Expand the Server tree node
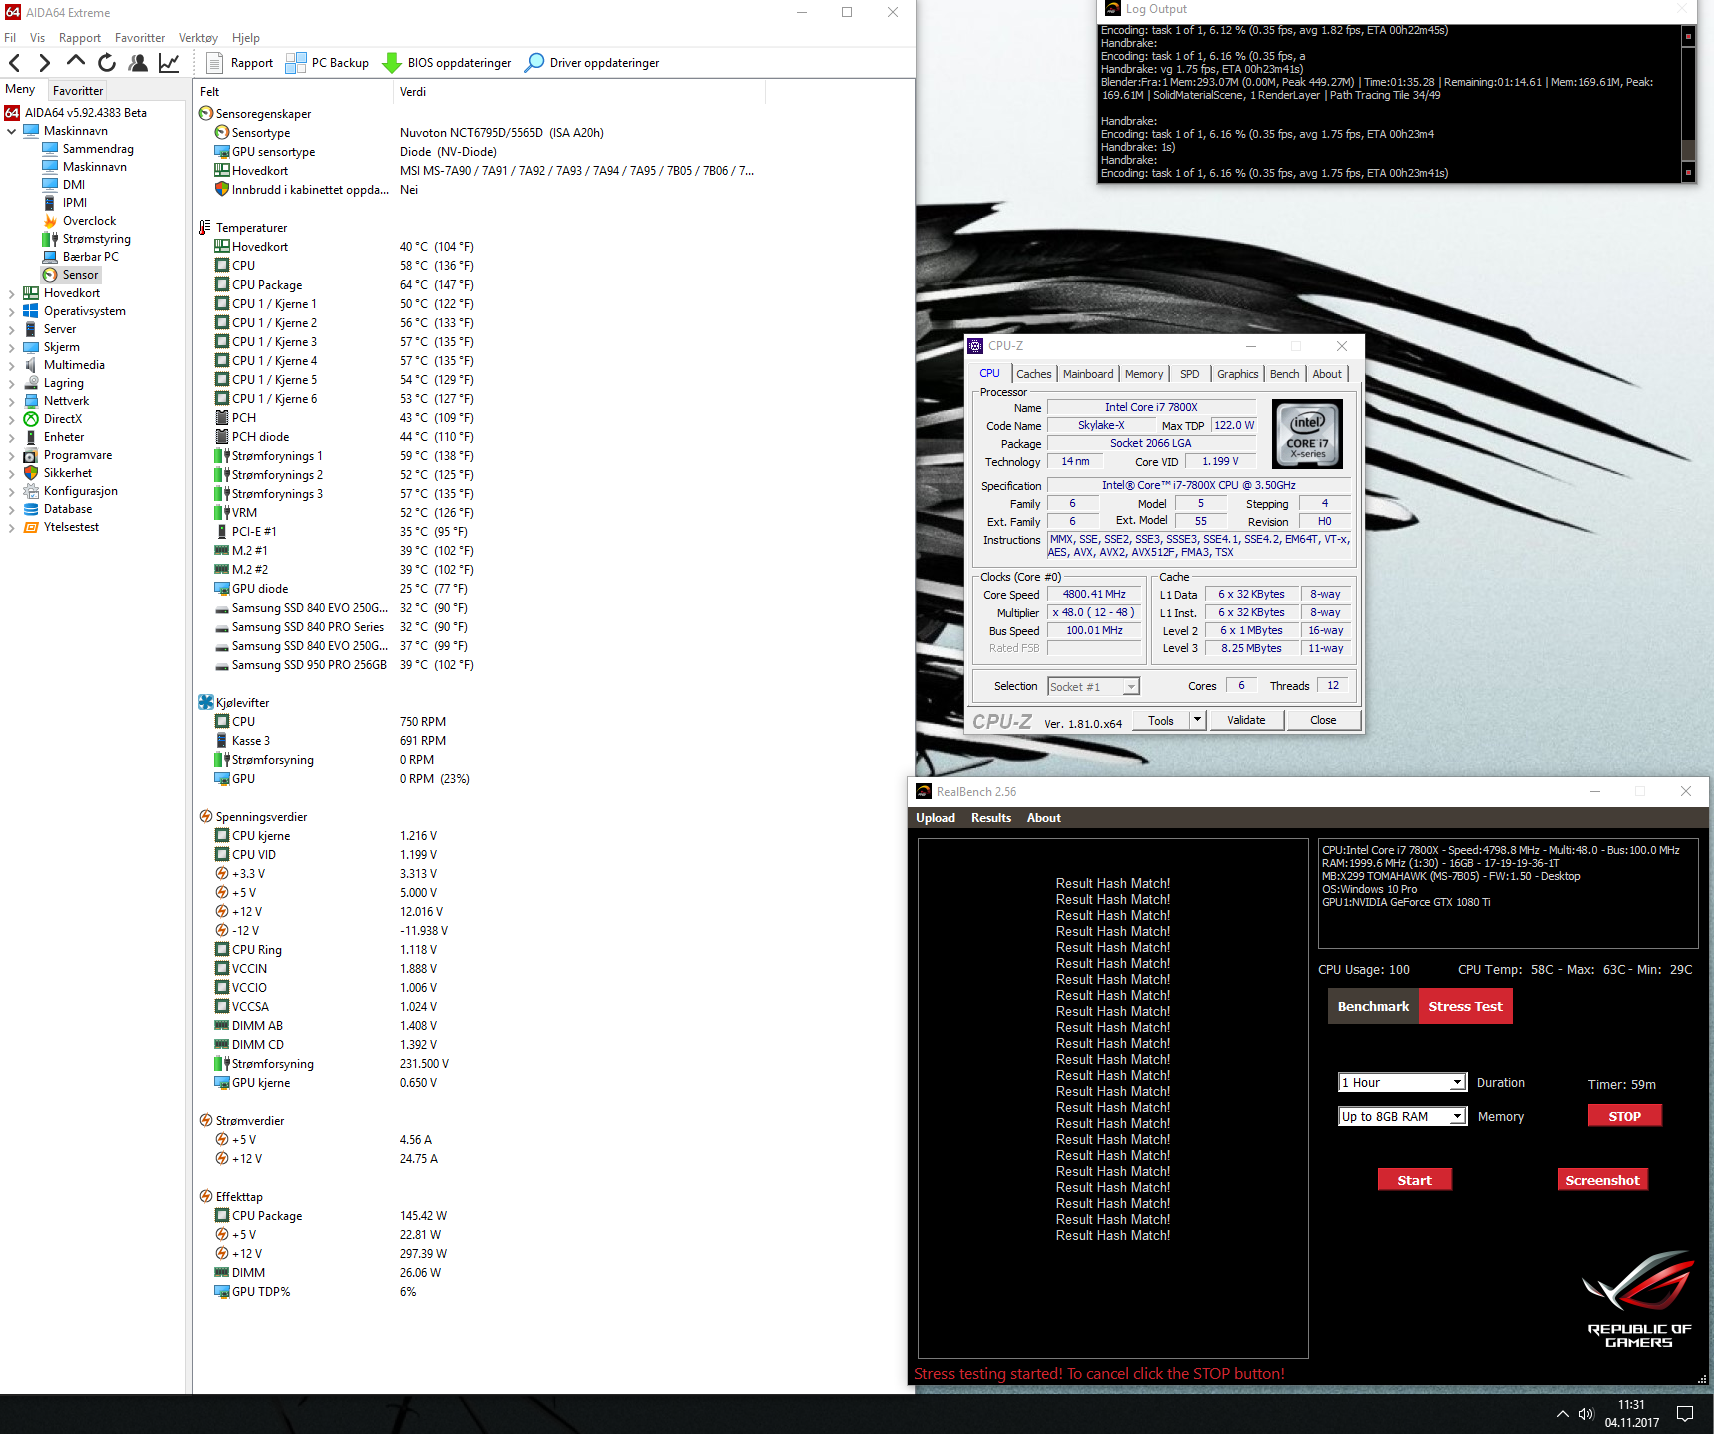The width and height of the screenshot is (1714, 1434). coord(11,329)
